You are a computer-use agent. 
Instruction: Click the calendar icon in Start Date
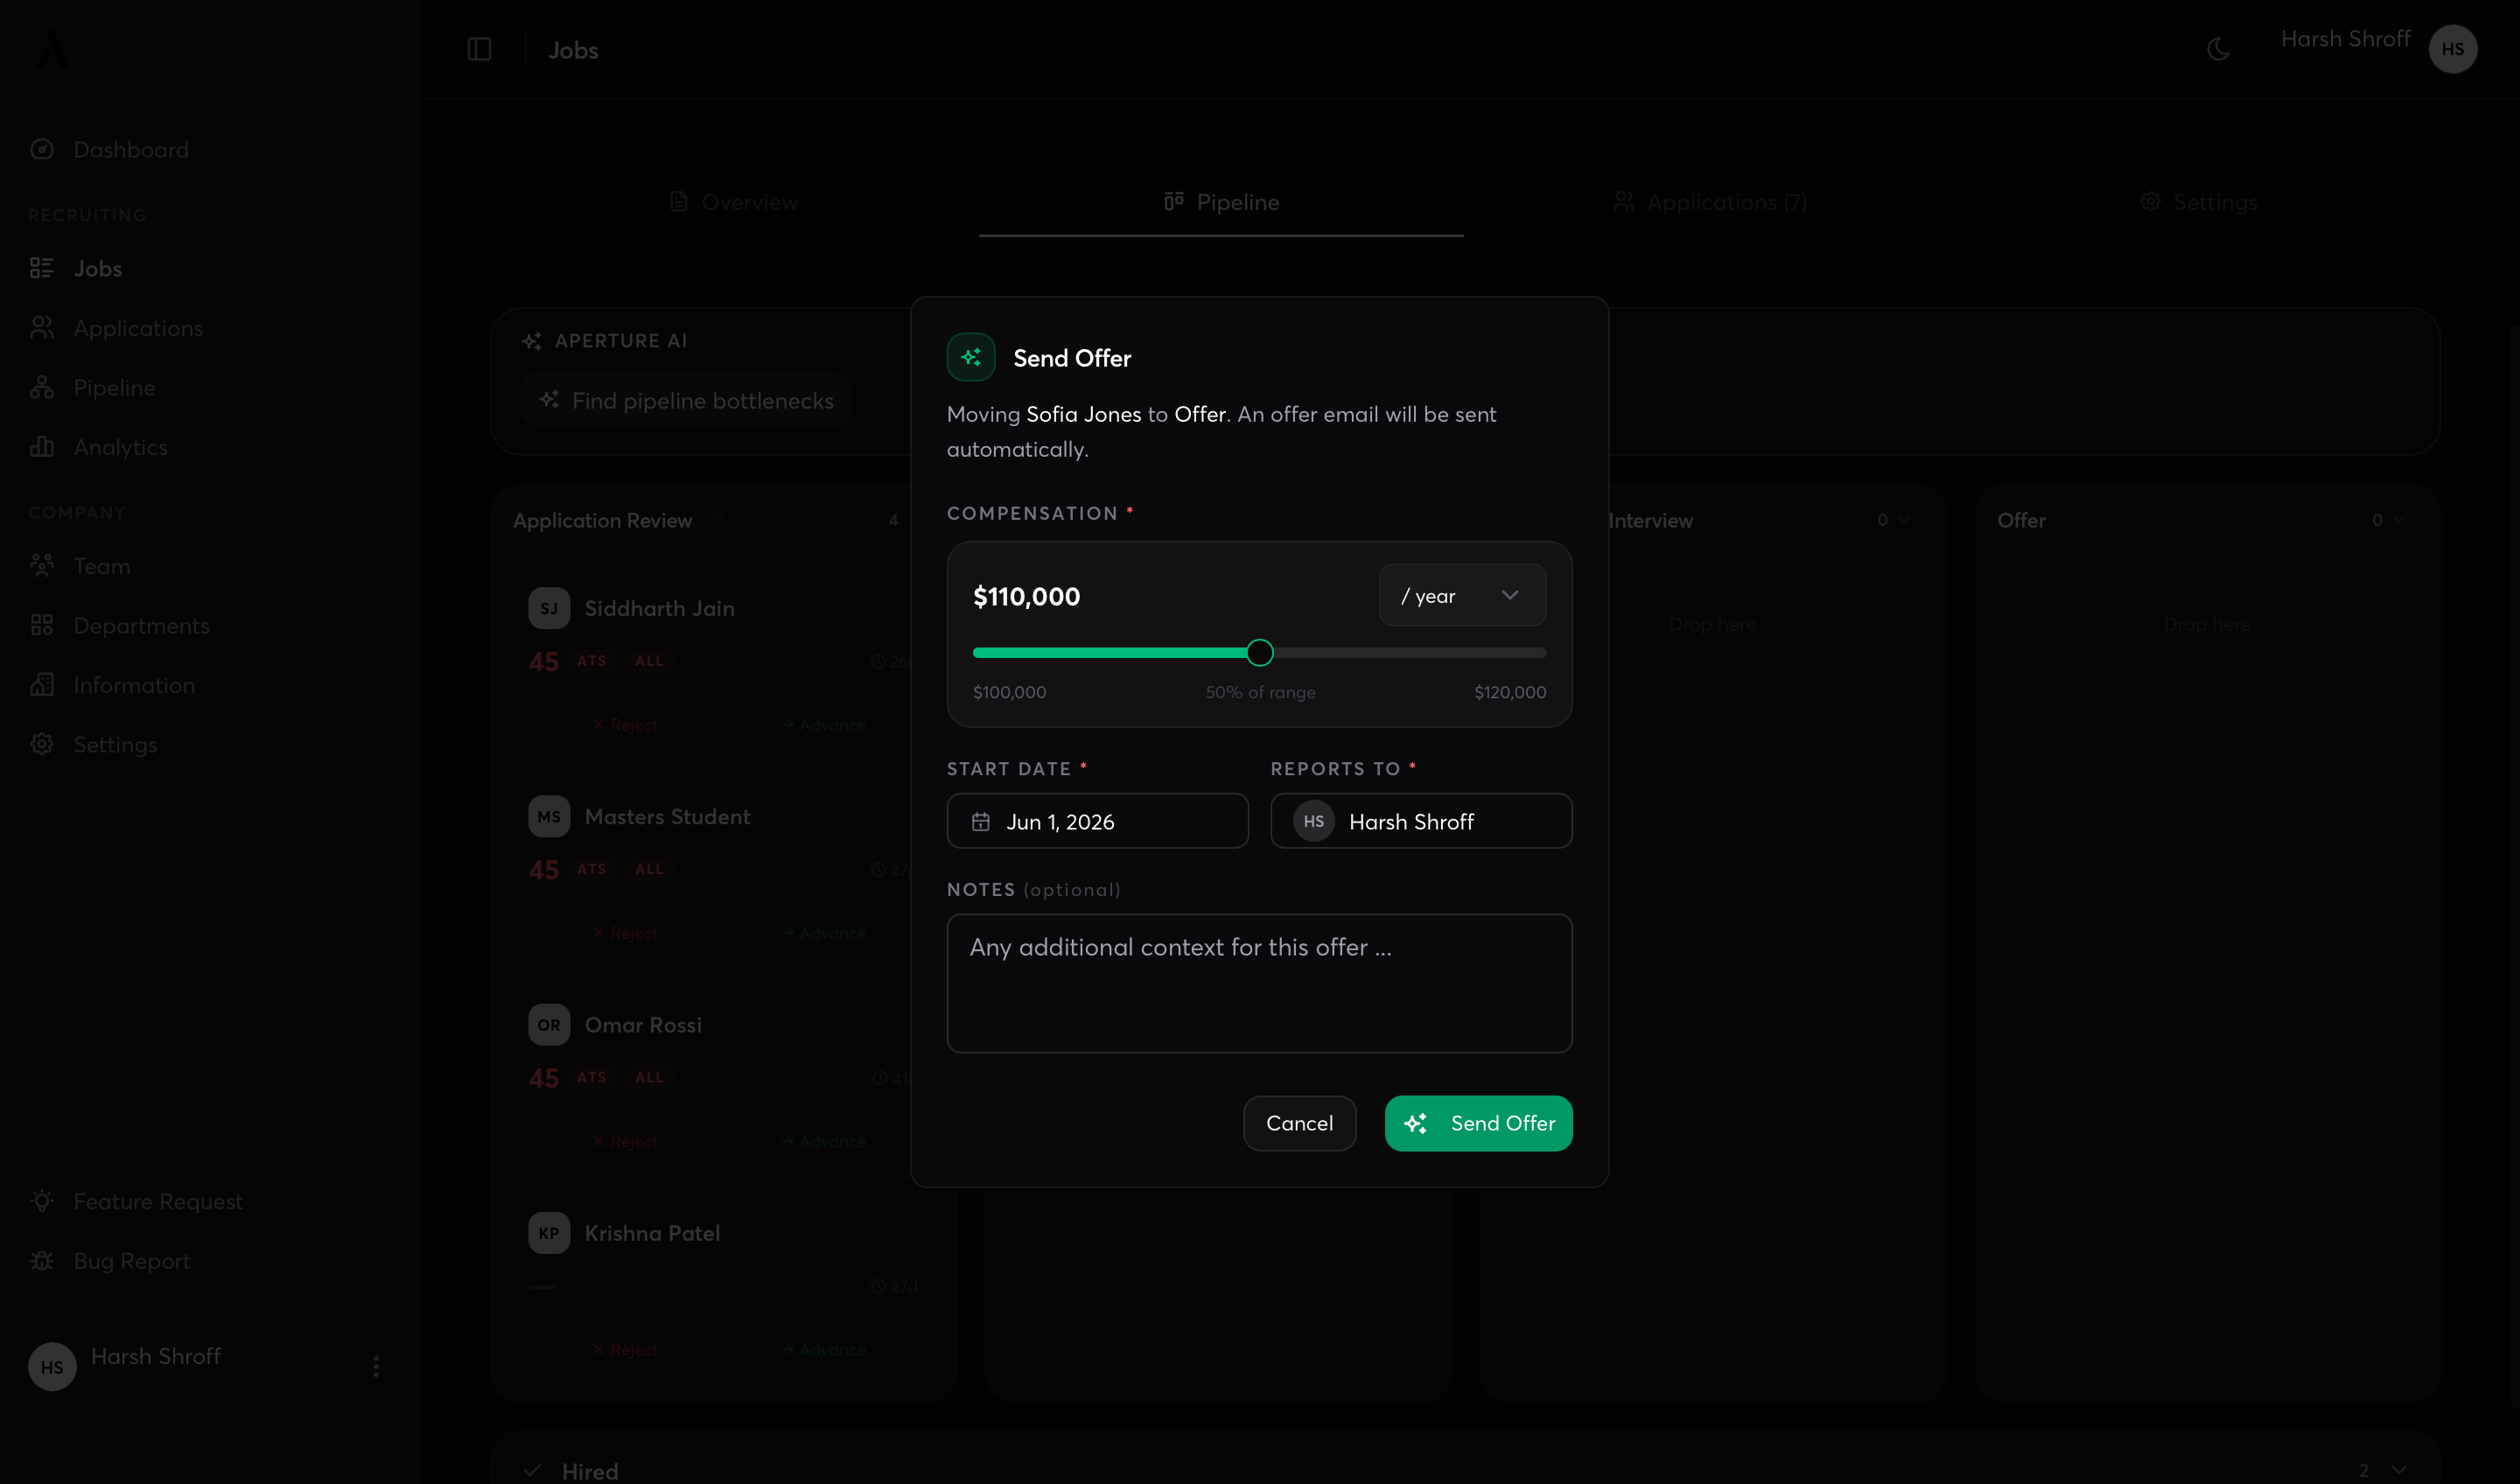pos(980,822)
